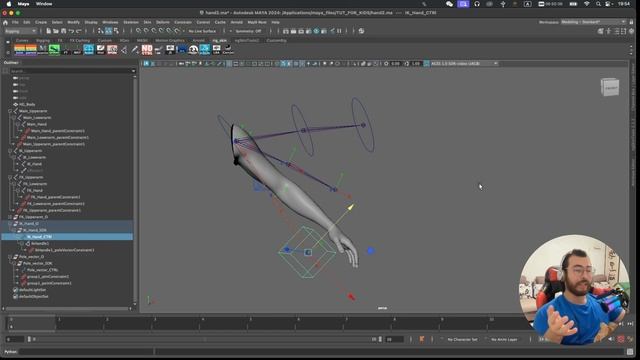Image resolution: width=640 pixels, height=360 pixels.
Task: Switch to the Rigging shelf tab
Action: pyautogui.click(x=42, y=40)
